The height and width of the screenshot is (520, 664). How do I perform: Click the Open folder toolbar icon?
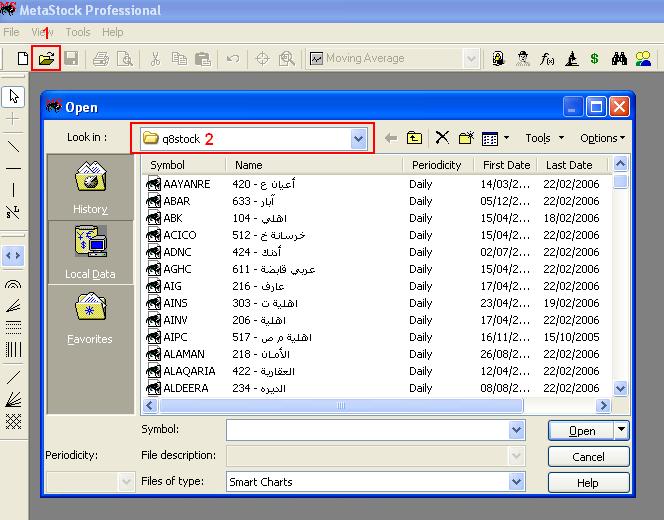46,58
